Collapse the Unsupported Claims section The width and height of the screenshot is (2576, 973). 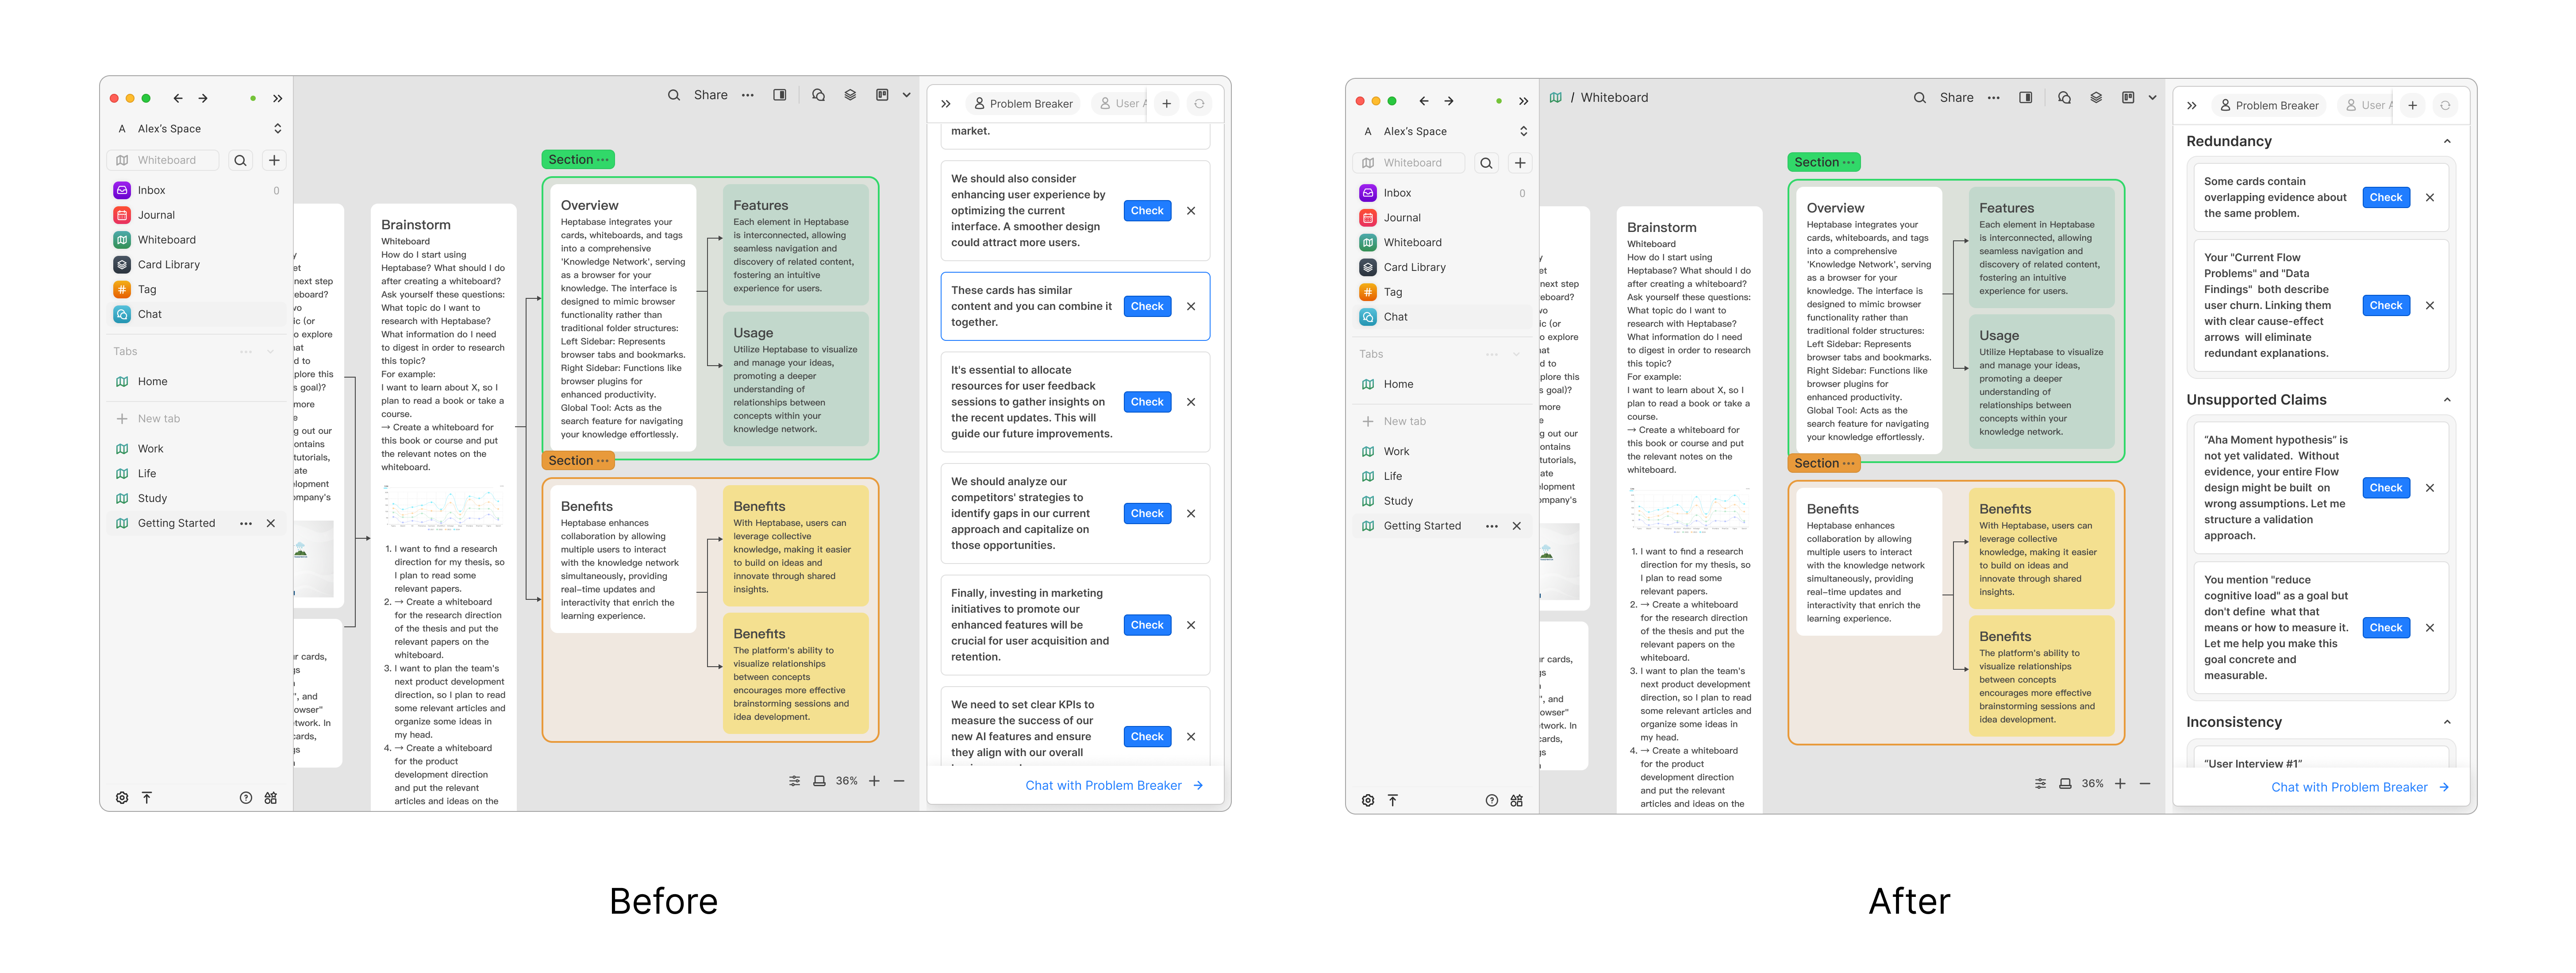pos(2446,400)
